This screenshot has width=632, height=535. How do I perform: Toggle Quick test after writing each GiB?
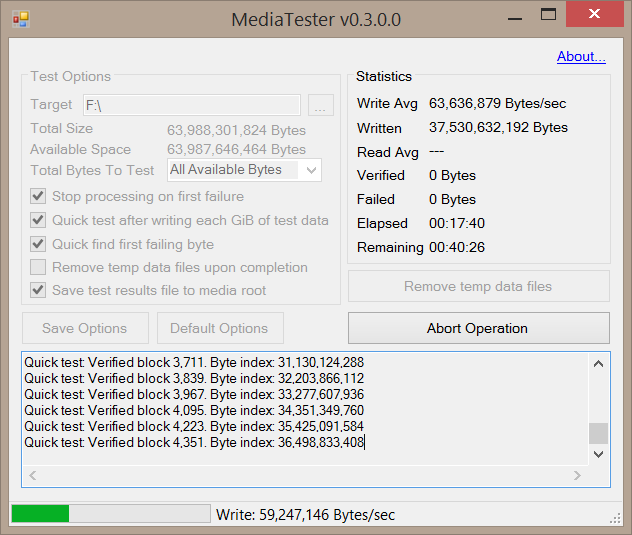(x=38, y=220)
